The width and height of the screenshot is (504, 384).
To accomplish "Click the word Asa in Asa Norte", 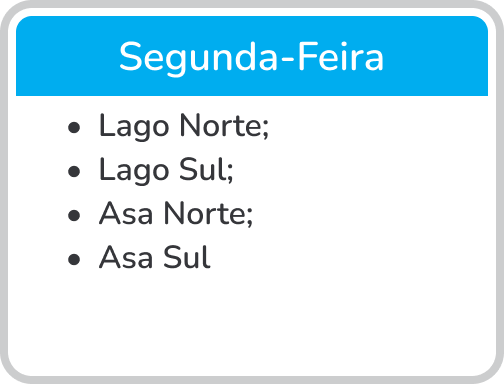I will point(126,214).
